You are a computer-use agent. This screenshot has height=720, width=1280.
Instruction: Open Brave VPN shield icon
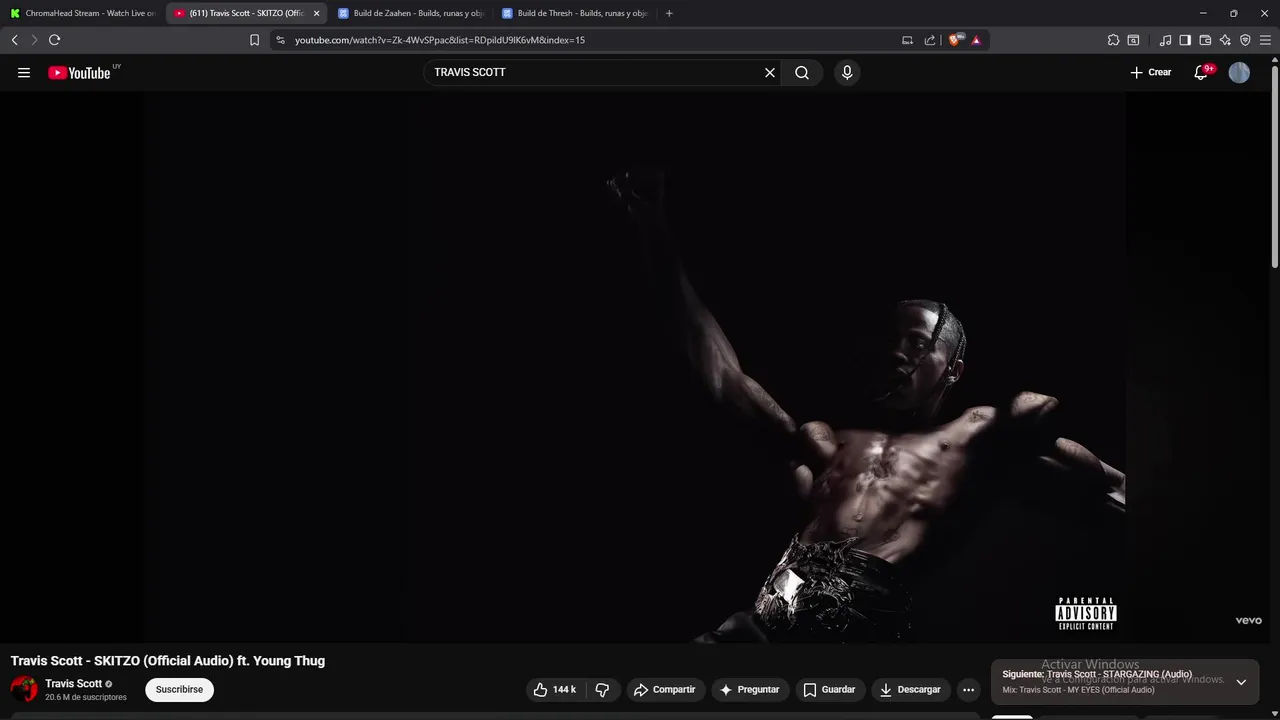(x=1245, y=40)
